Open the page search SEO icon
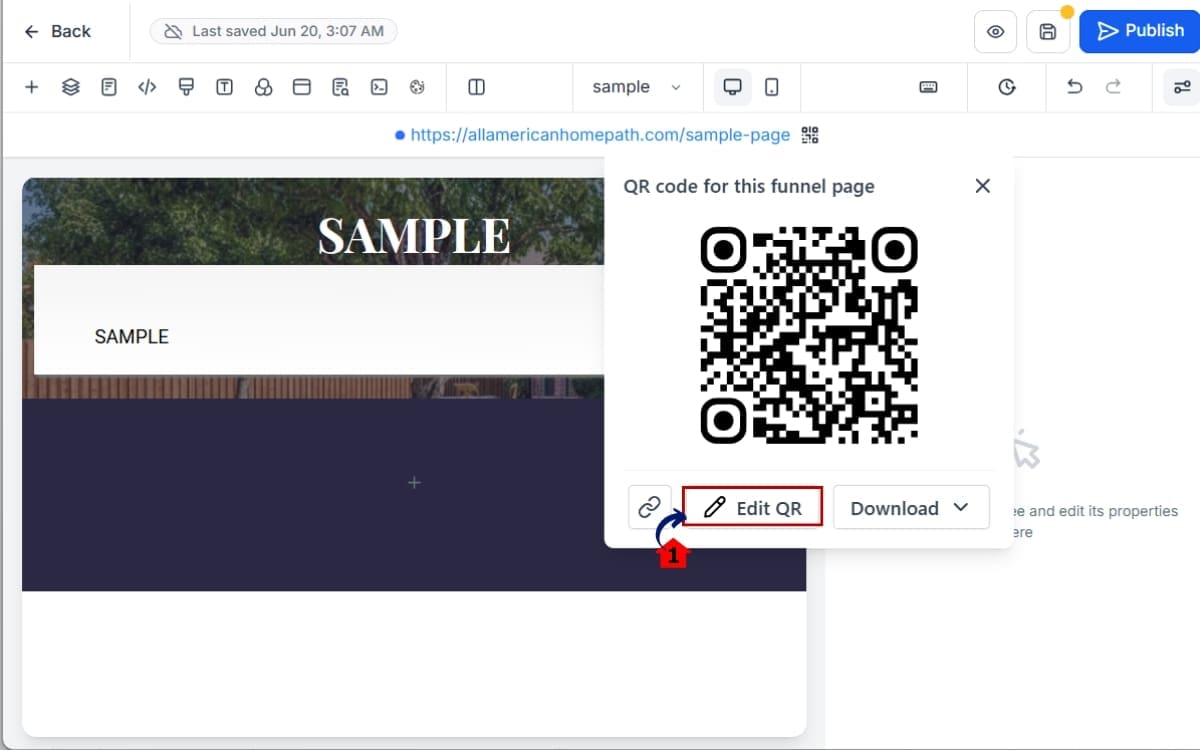The width and height of the screenshot is (1200, 750). [x=340, y=87]
